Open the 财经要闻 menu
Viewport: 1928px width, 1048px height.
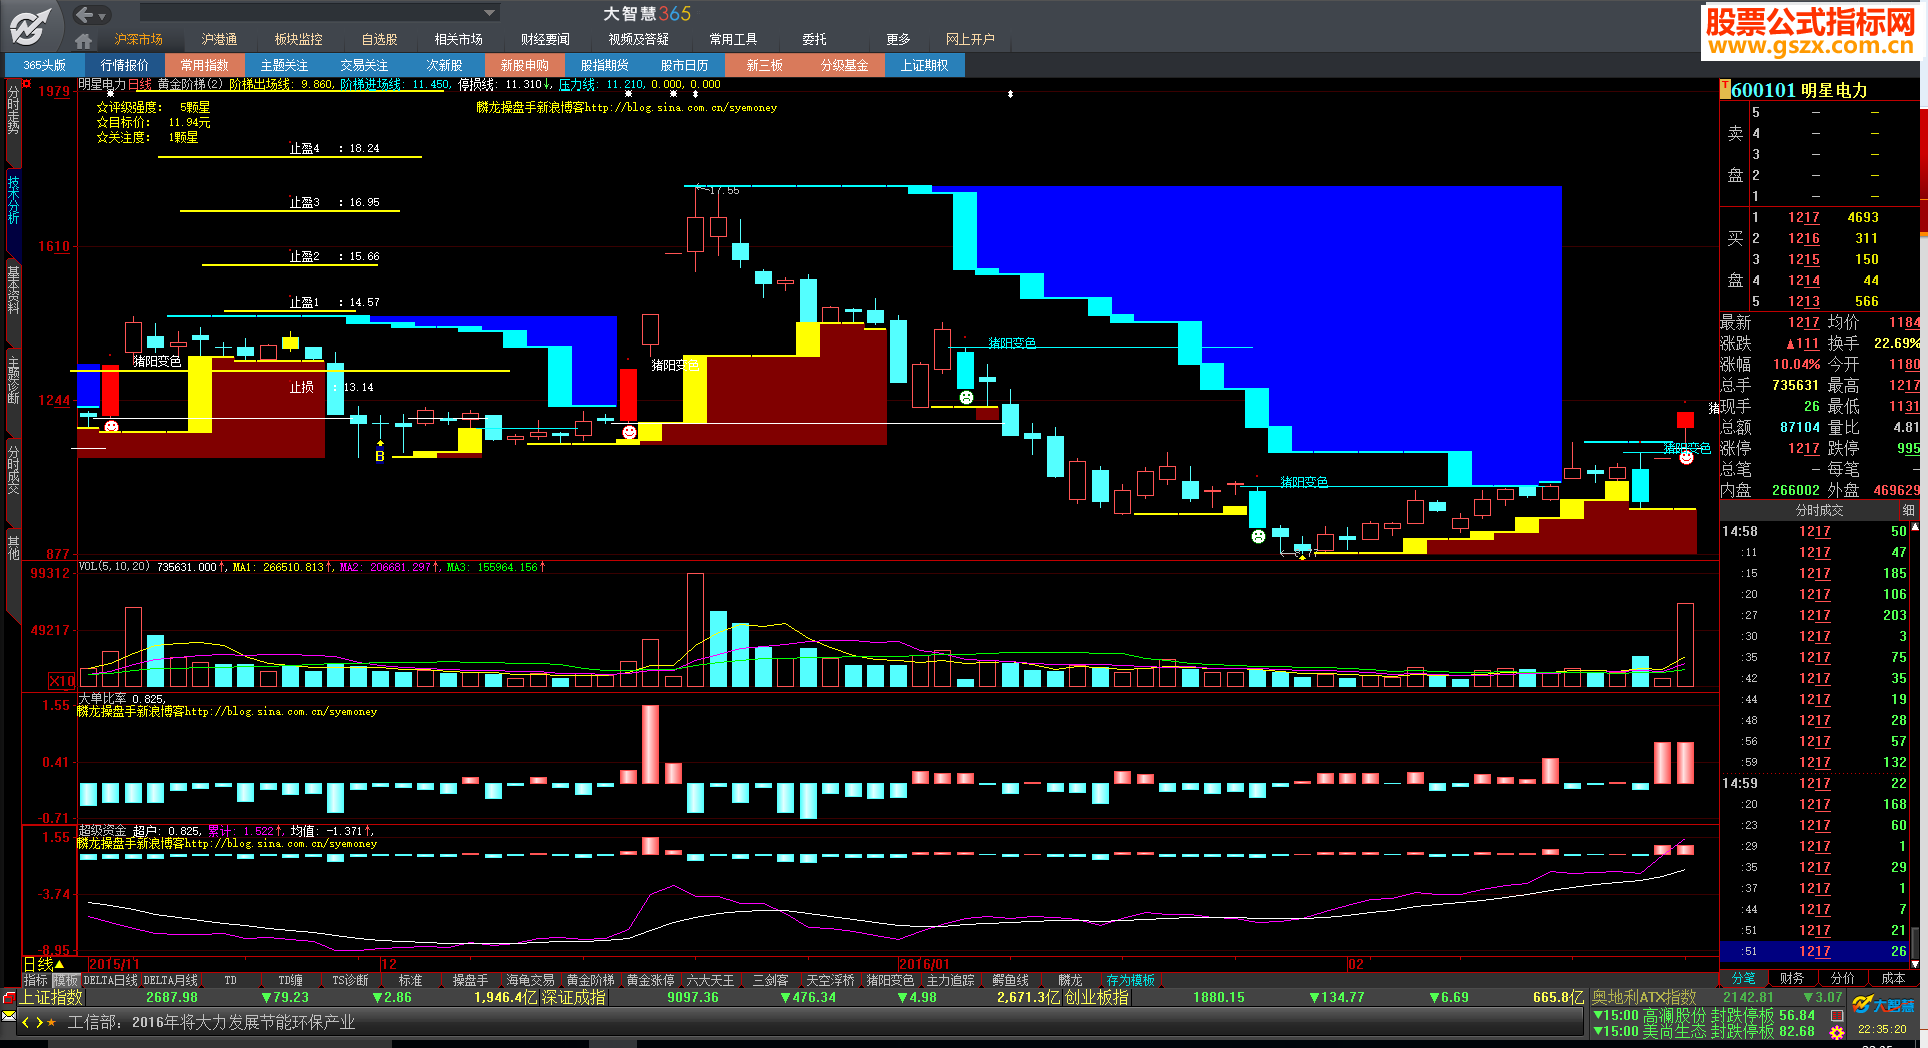point(545,39)
